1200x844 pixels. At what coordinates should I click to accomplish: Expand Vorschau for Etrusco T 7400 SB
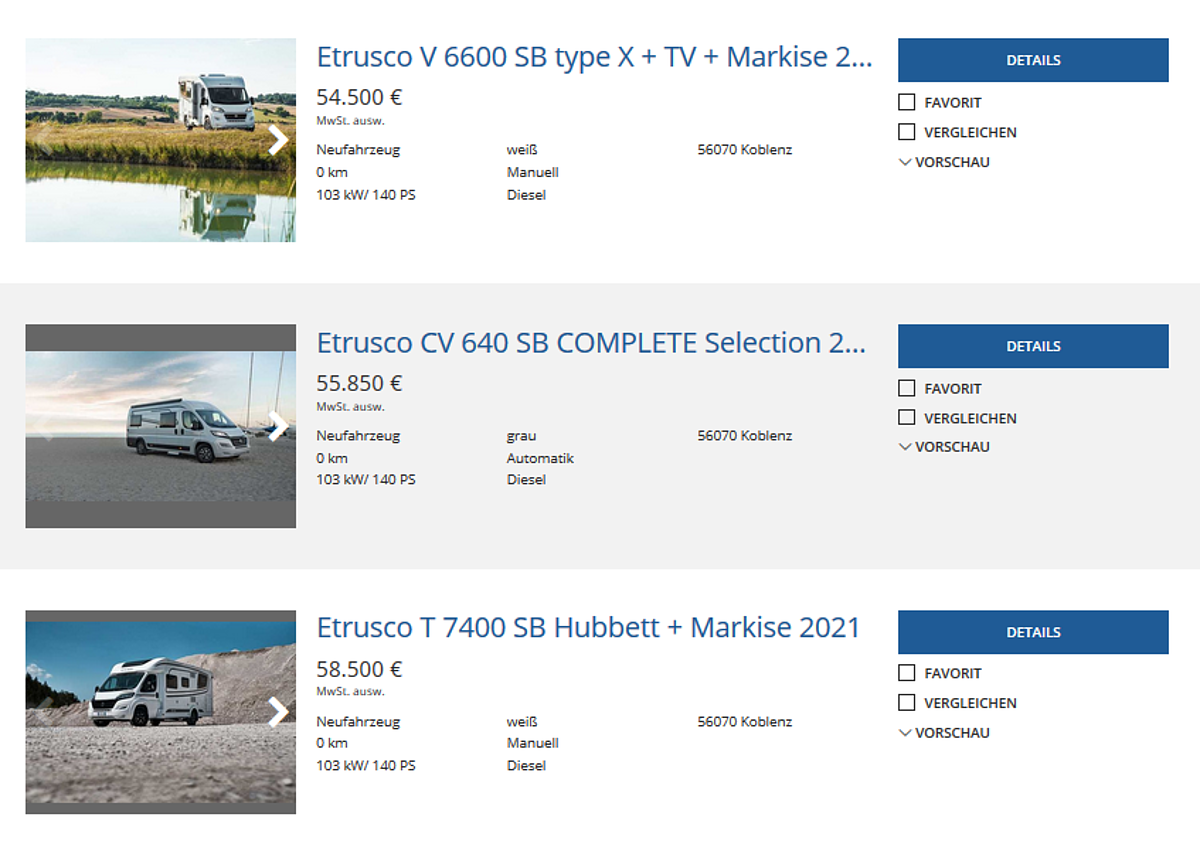point(944,733)
